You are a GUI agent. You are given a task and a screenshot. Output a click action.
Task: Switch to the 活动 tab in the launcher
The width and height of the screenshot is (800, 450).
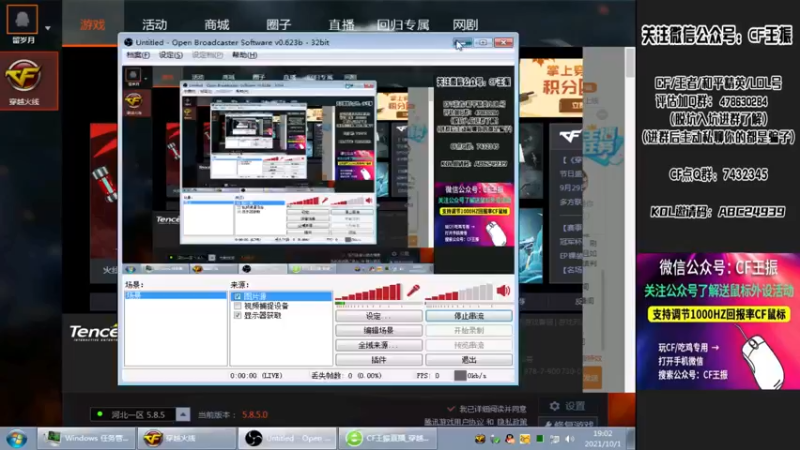click(x=155, y=24)
